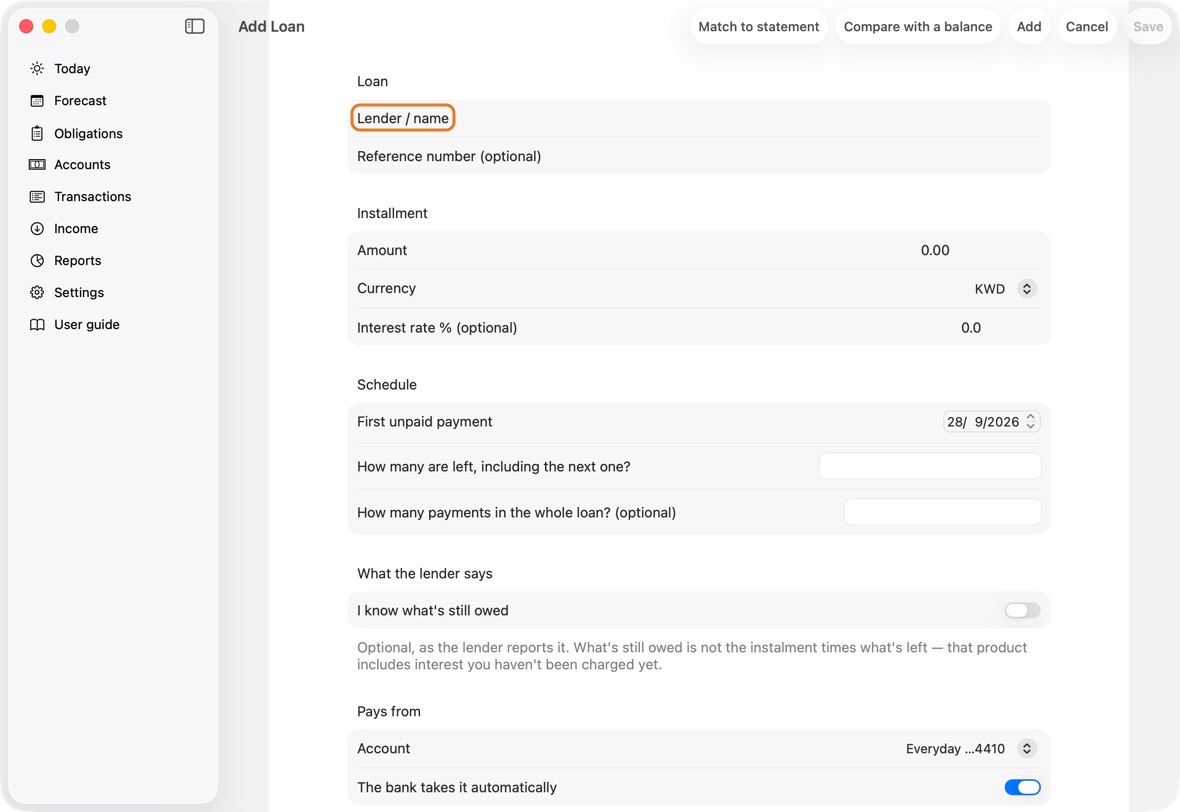Image resolution: width=1180 pixels, height=812 pixels.
Task: Open the User guide label in the sidebar
Action: pos(87,324)
